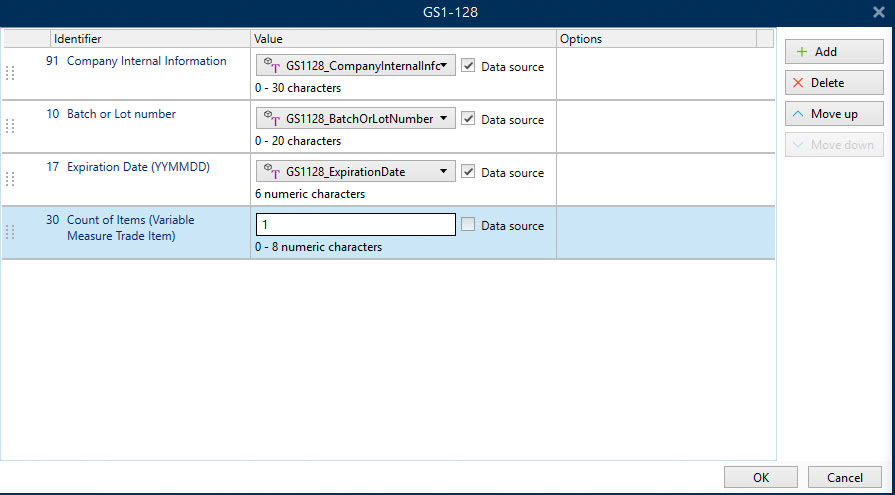Viewport: 895px width, 495px height.
Task: Uncheck Data source for Batch or Lot number
Action: pos(468,119)
